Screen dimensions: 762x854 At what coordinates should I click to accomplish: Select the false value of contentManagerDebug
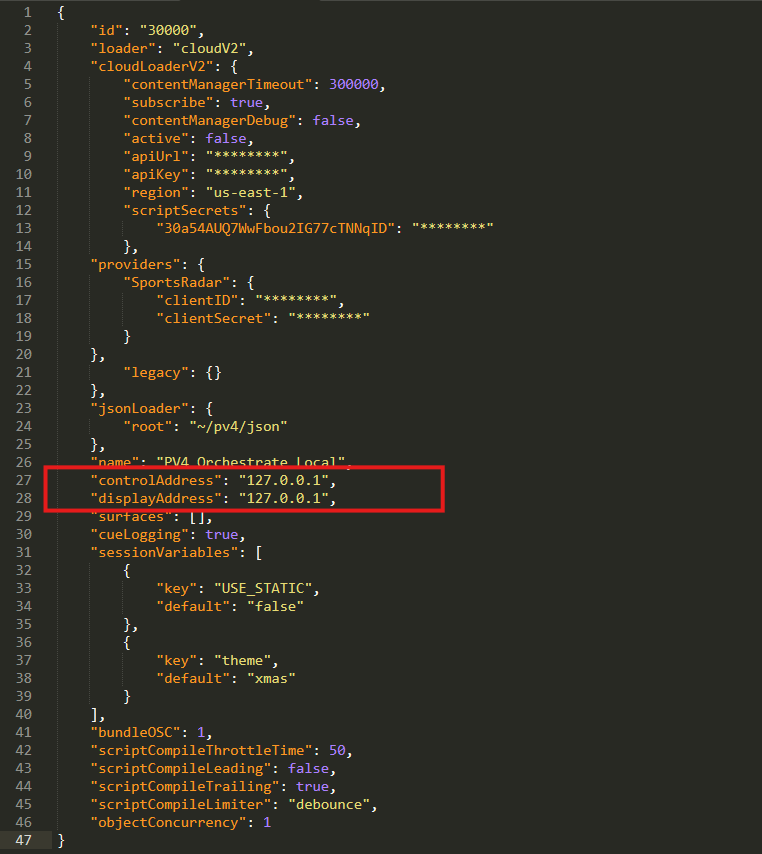(x=333, y=120)
